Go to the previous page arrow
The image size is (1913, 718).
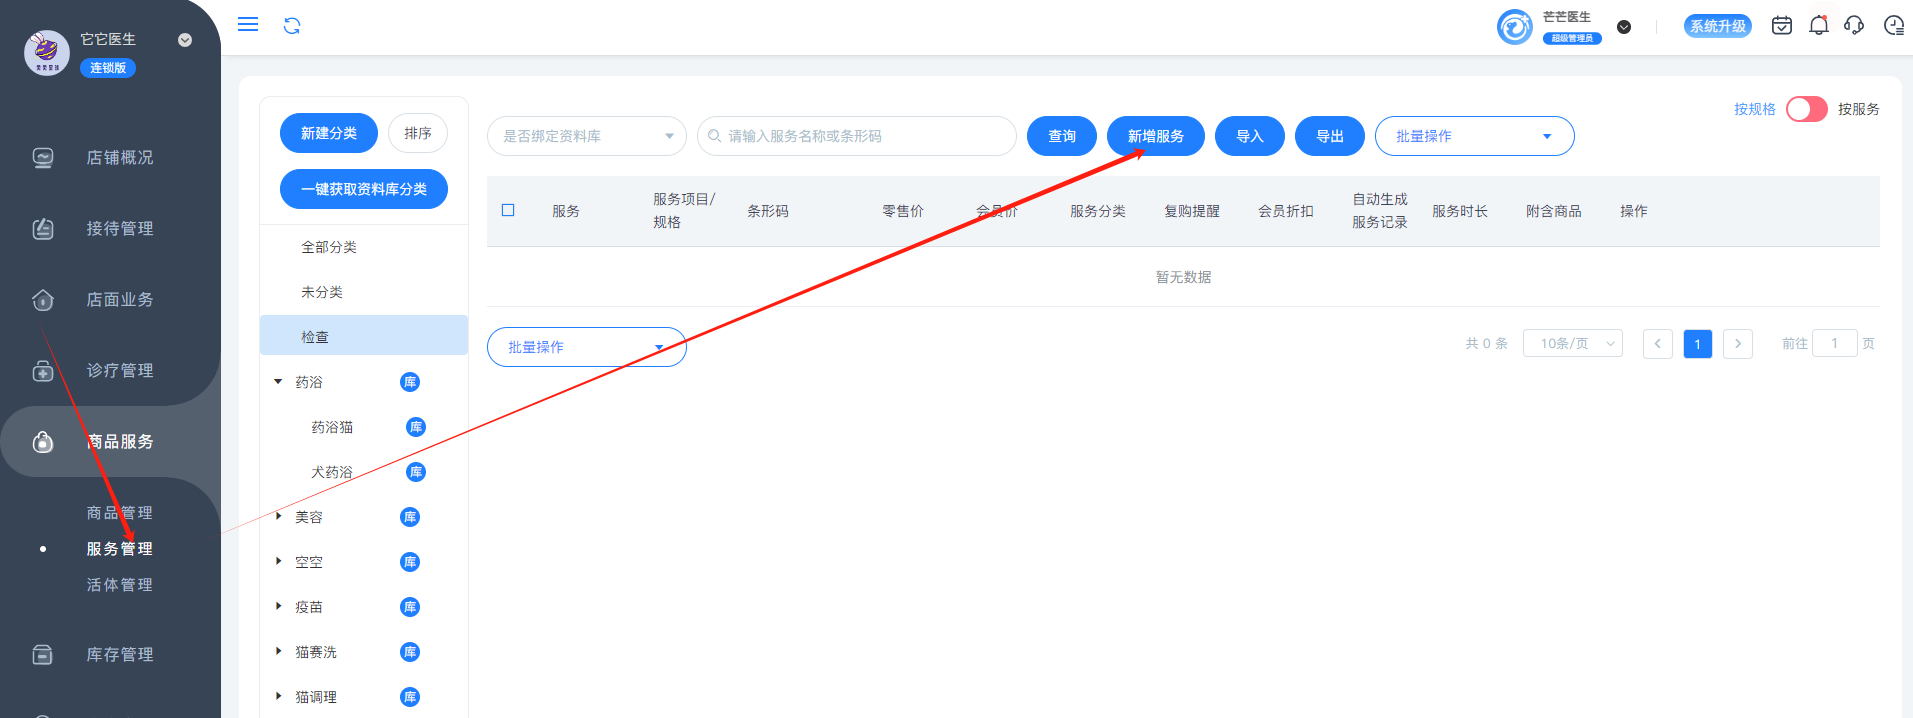coord(1658,343)
